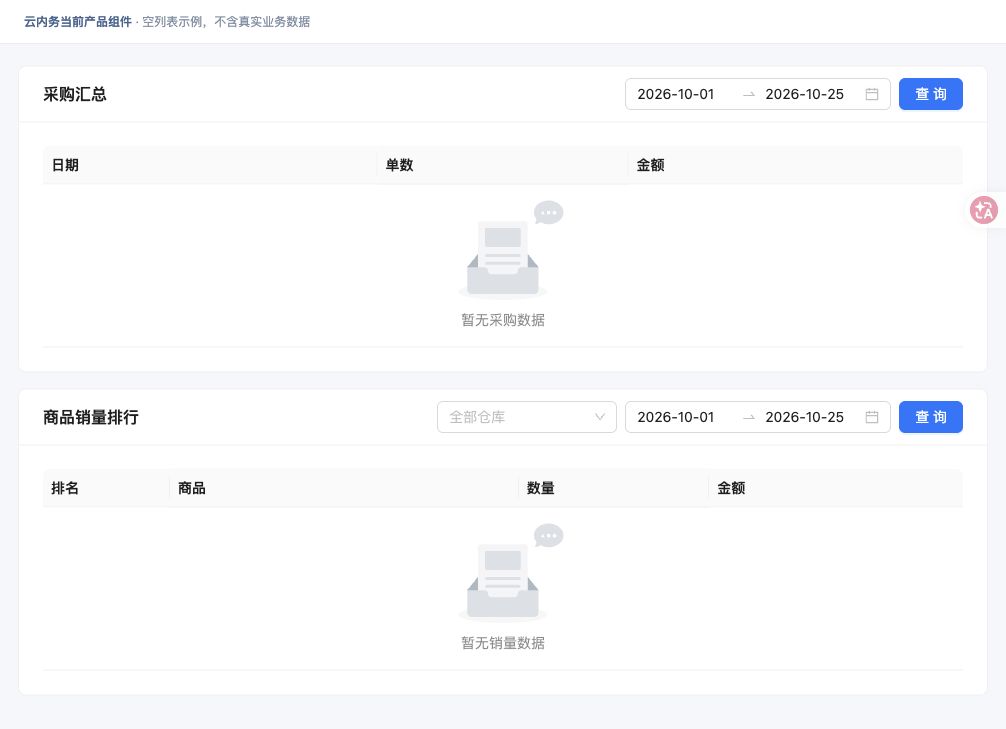Open calendar icon in 商品销量排行 date range
This screenshot has height=729, width=1006.
tap(872, 417)
